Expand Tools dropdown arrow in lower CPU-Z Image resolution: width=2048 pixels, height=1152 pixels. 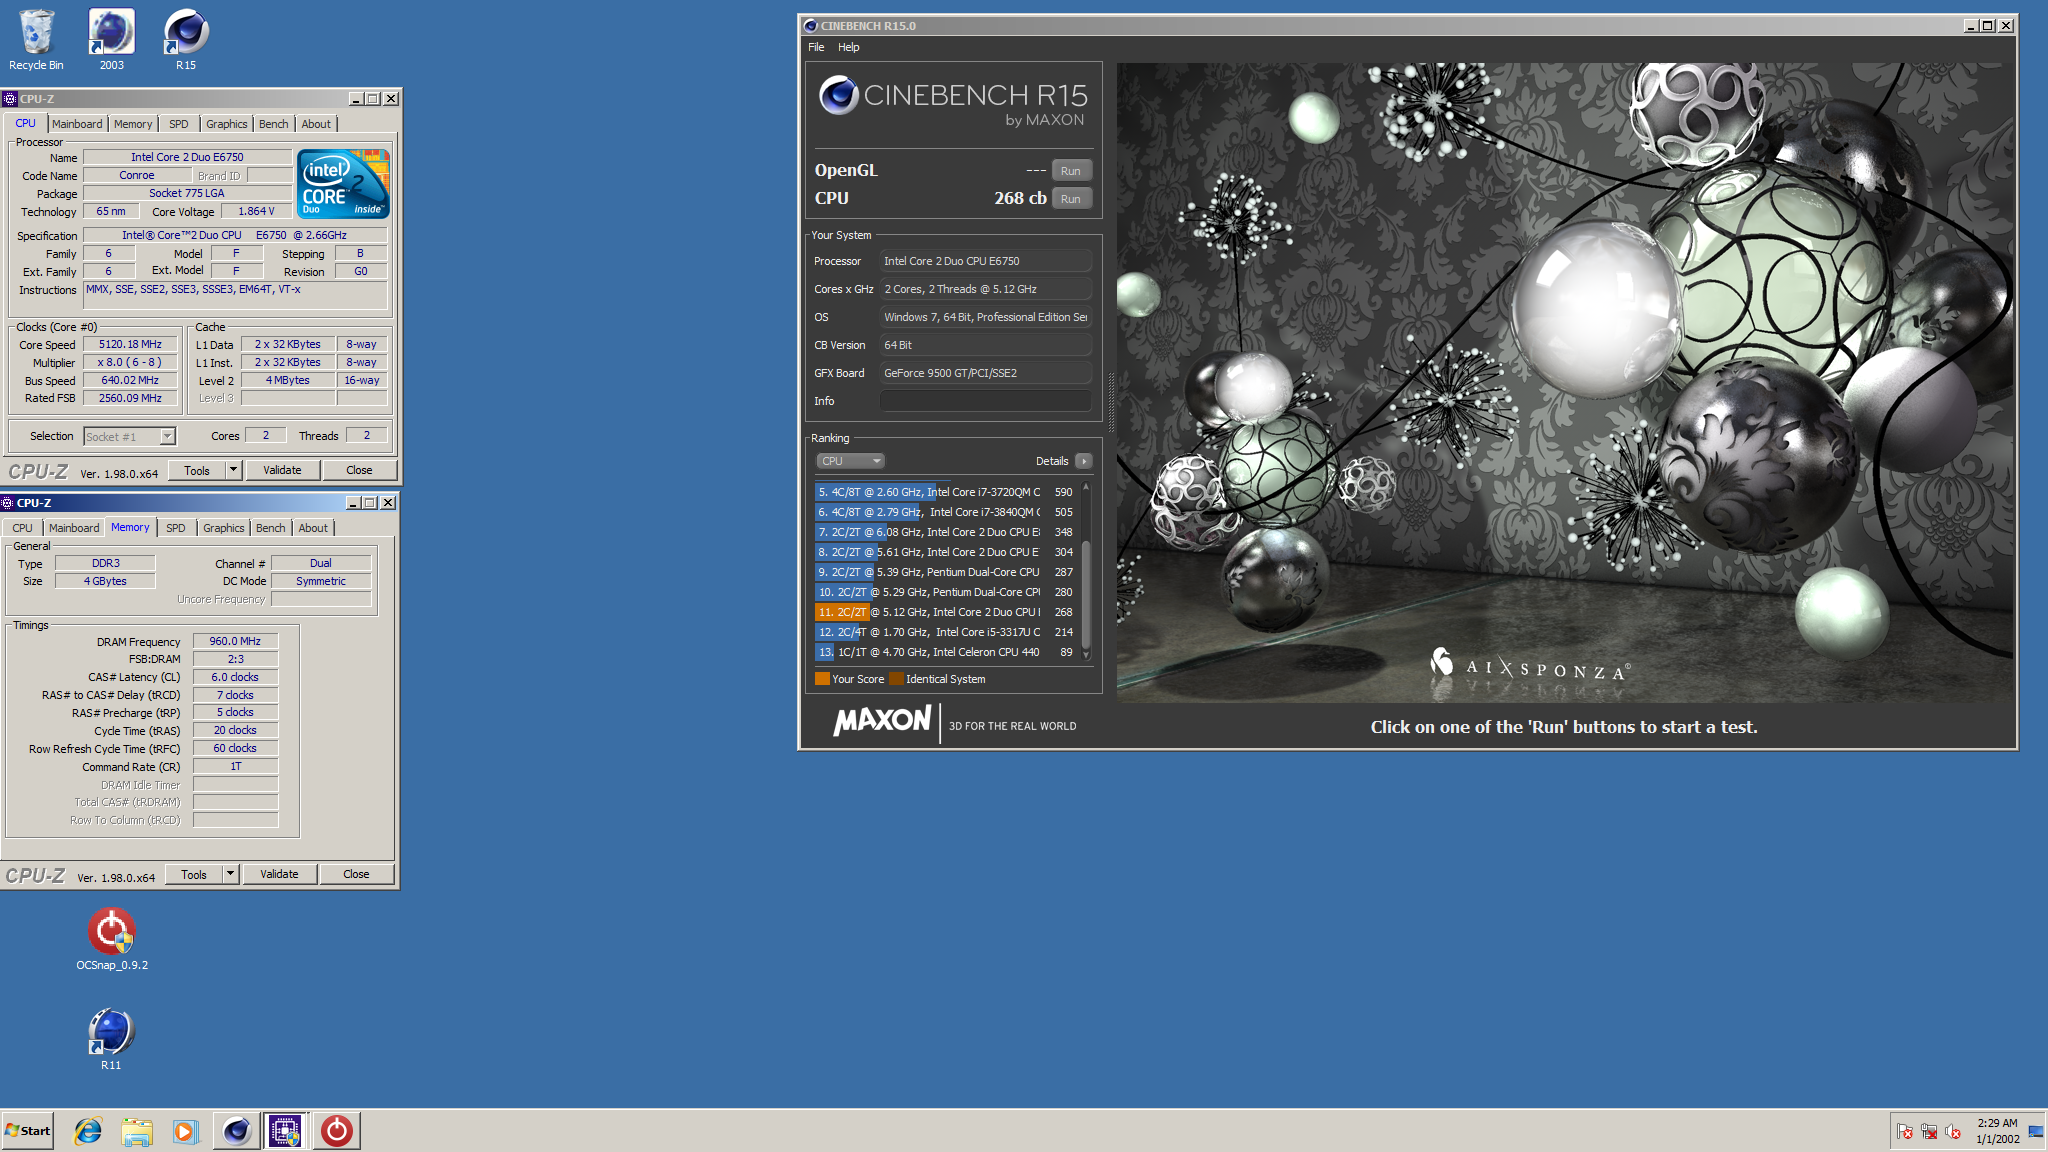(231, 874)
